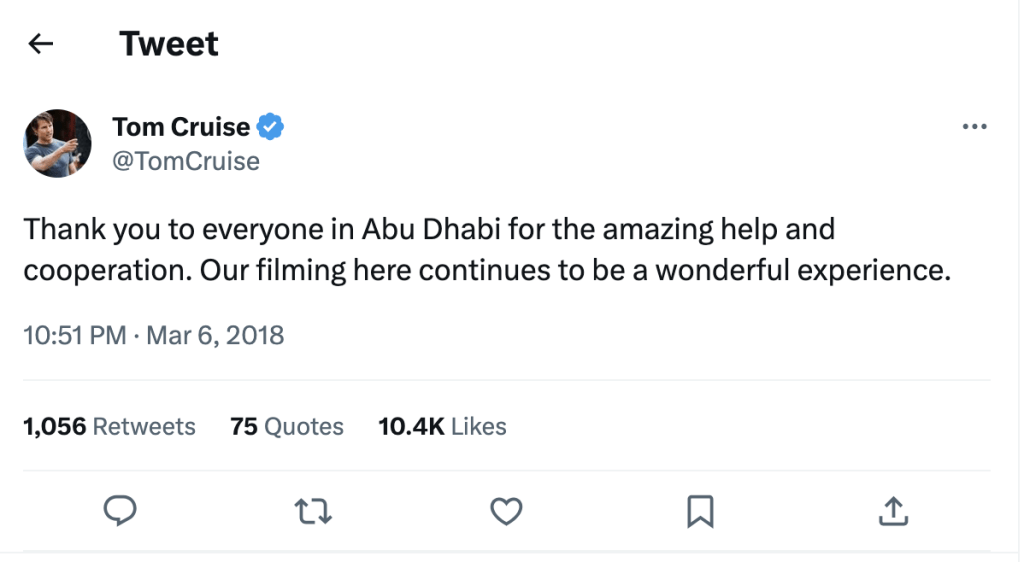
Task: Click the Tweet page heading
Action: coord(168,44)
